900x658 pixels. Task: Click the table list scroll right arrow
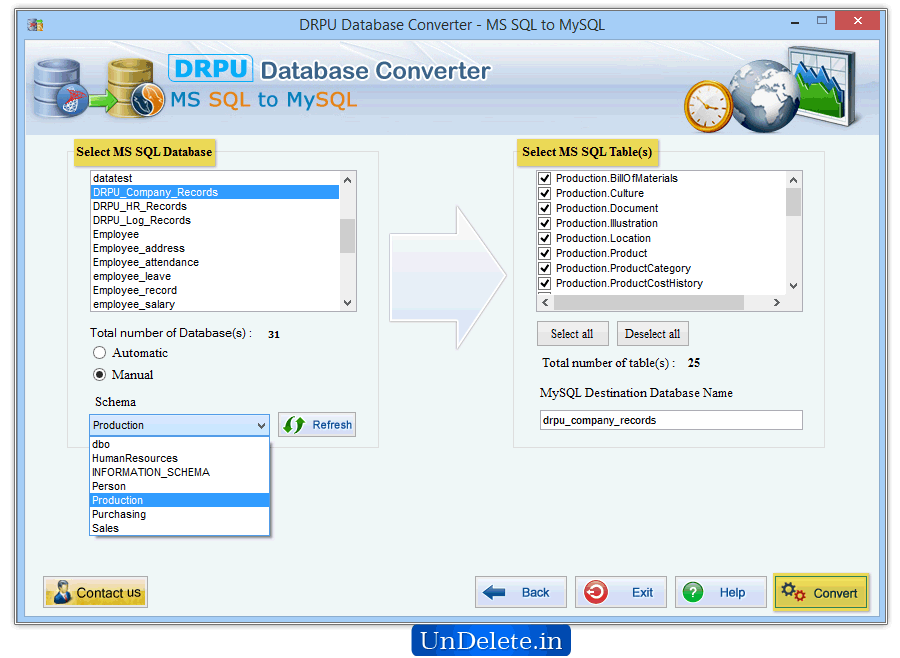click(x=777, y=303)
